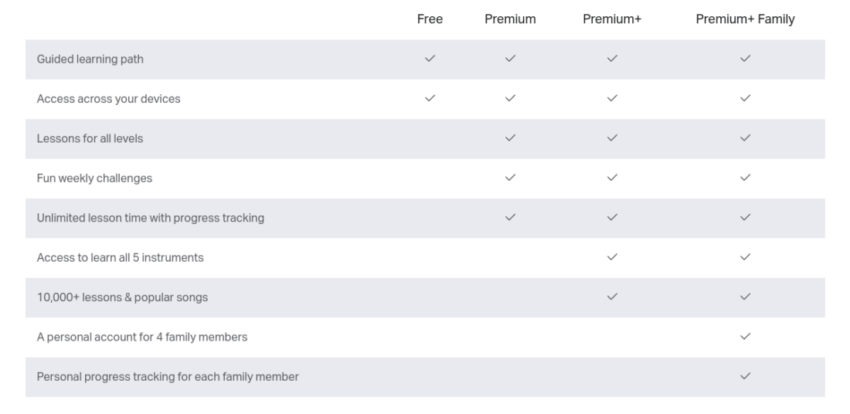Click the Access to learn all 5 instruments label
The height and width of the screenshot is (414, 850).
tap(120, 257)
